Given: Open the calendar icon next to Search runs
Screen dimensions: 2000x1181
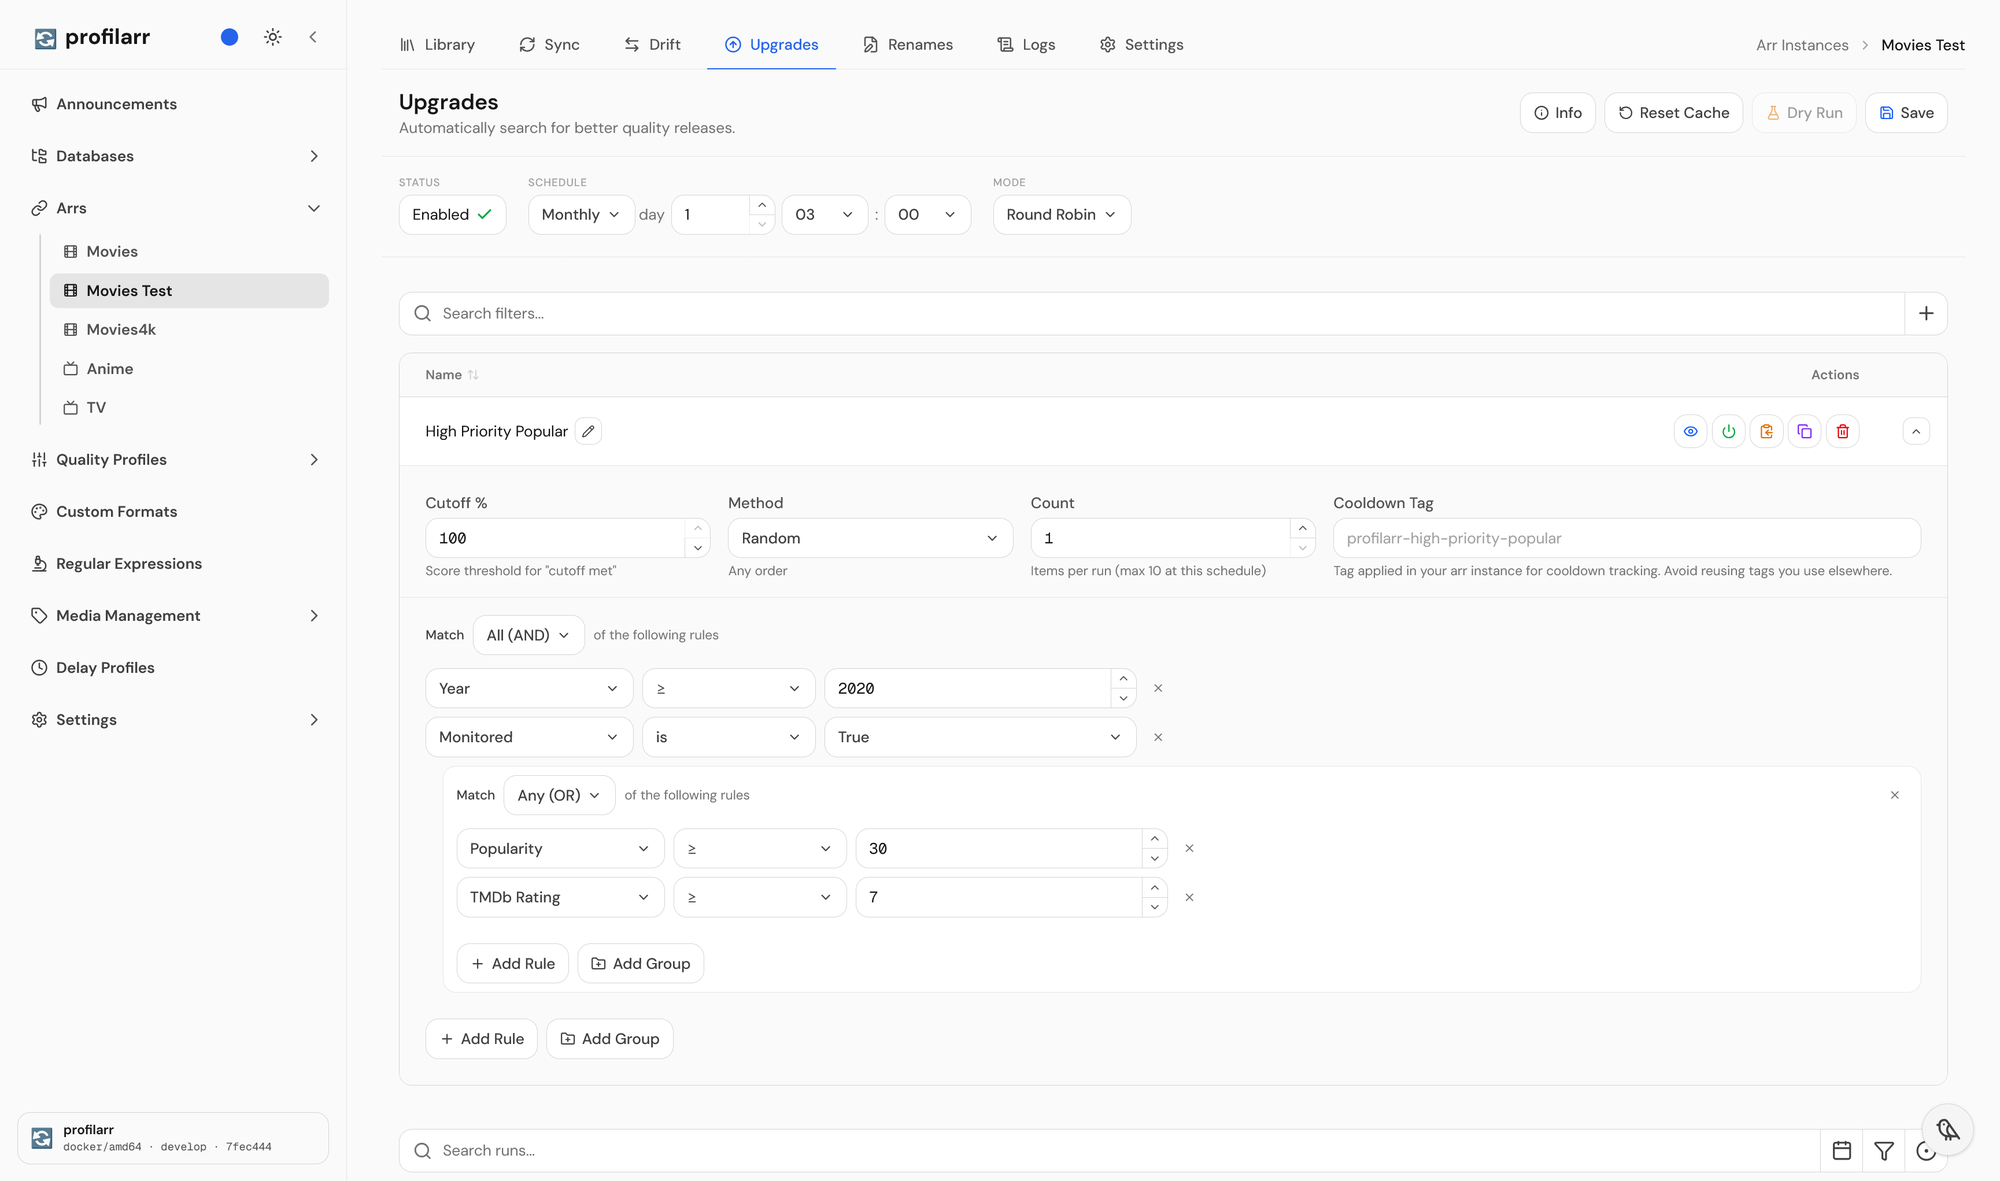Looking at the screenshot, I should [x=1842, y=1151].
